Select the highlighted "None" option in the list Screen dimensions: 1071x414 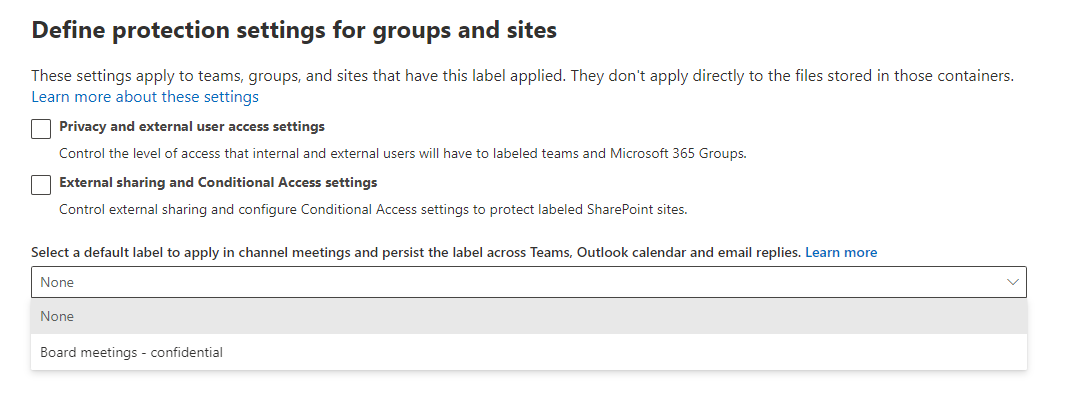pyautogui.click(x=58, y=316)
